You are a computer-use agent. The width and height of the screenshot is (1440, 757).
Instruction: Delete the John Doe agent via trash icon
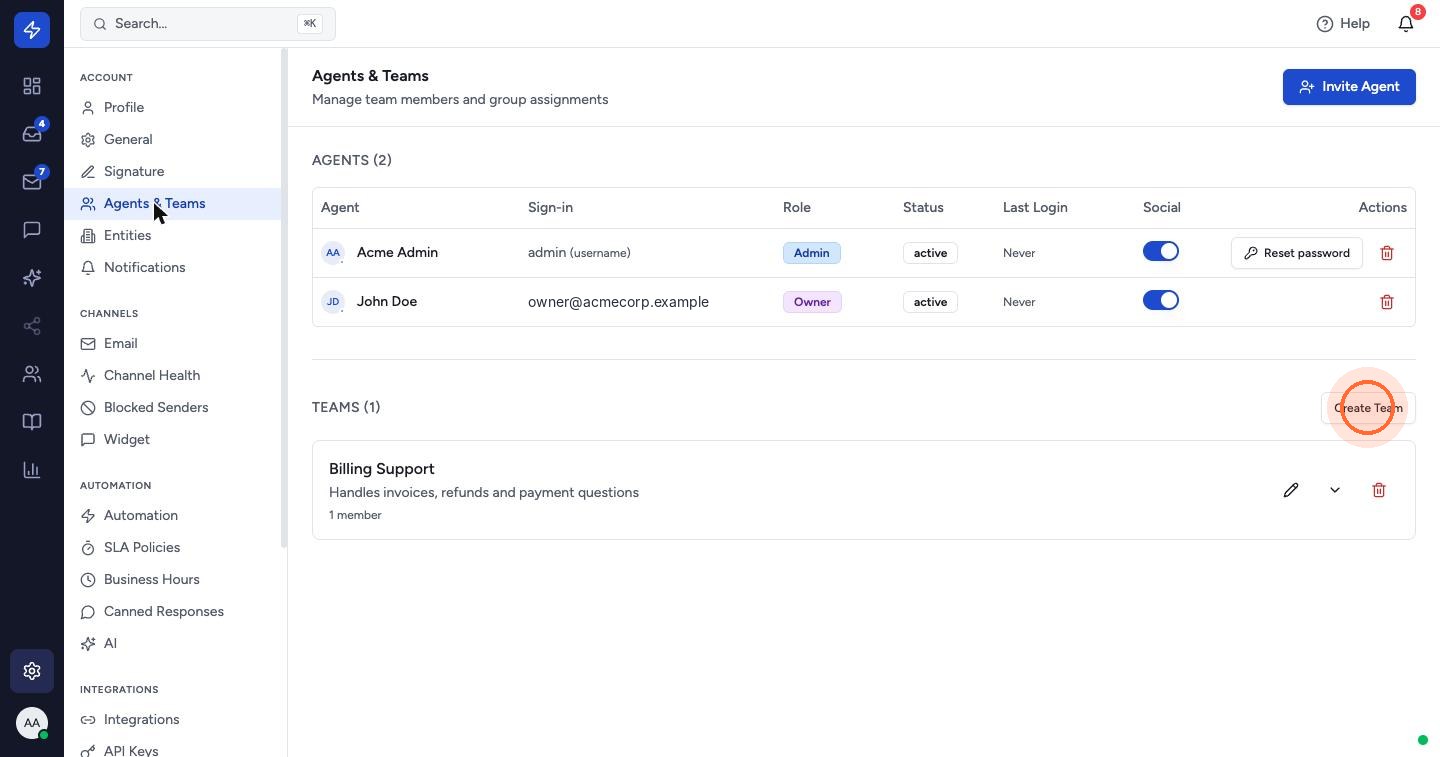tap(1387, 302)
